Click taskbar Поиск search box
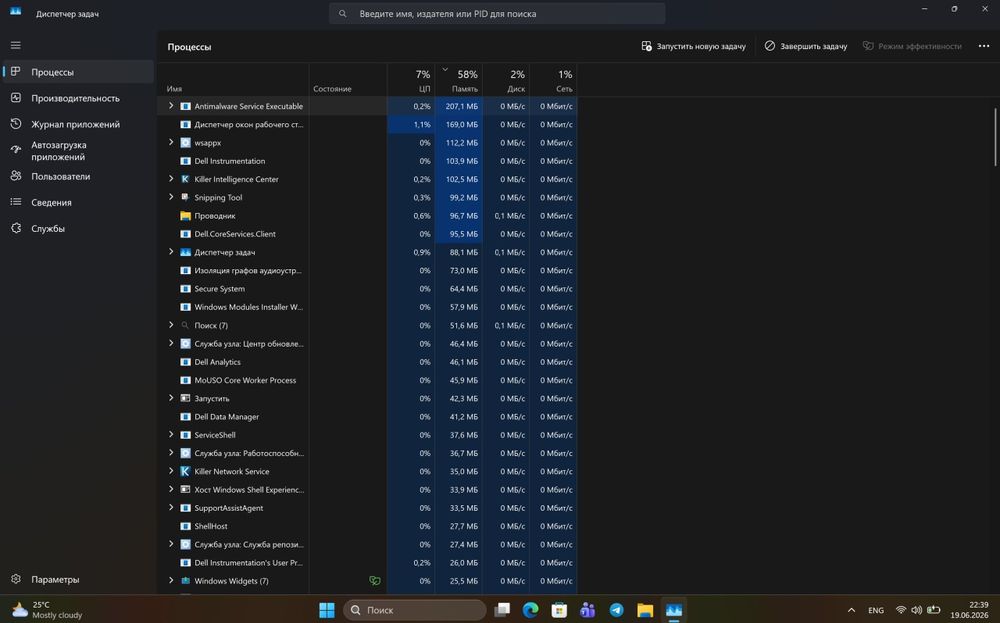The width and height of the screenshot is (1000, 623). click(415, 610)
